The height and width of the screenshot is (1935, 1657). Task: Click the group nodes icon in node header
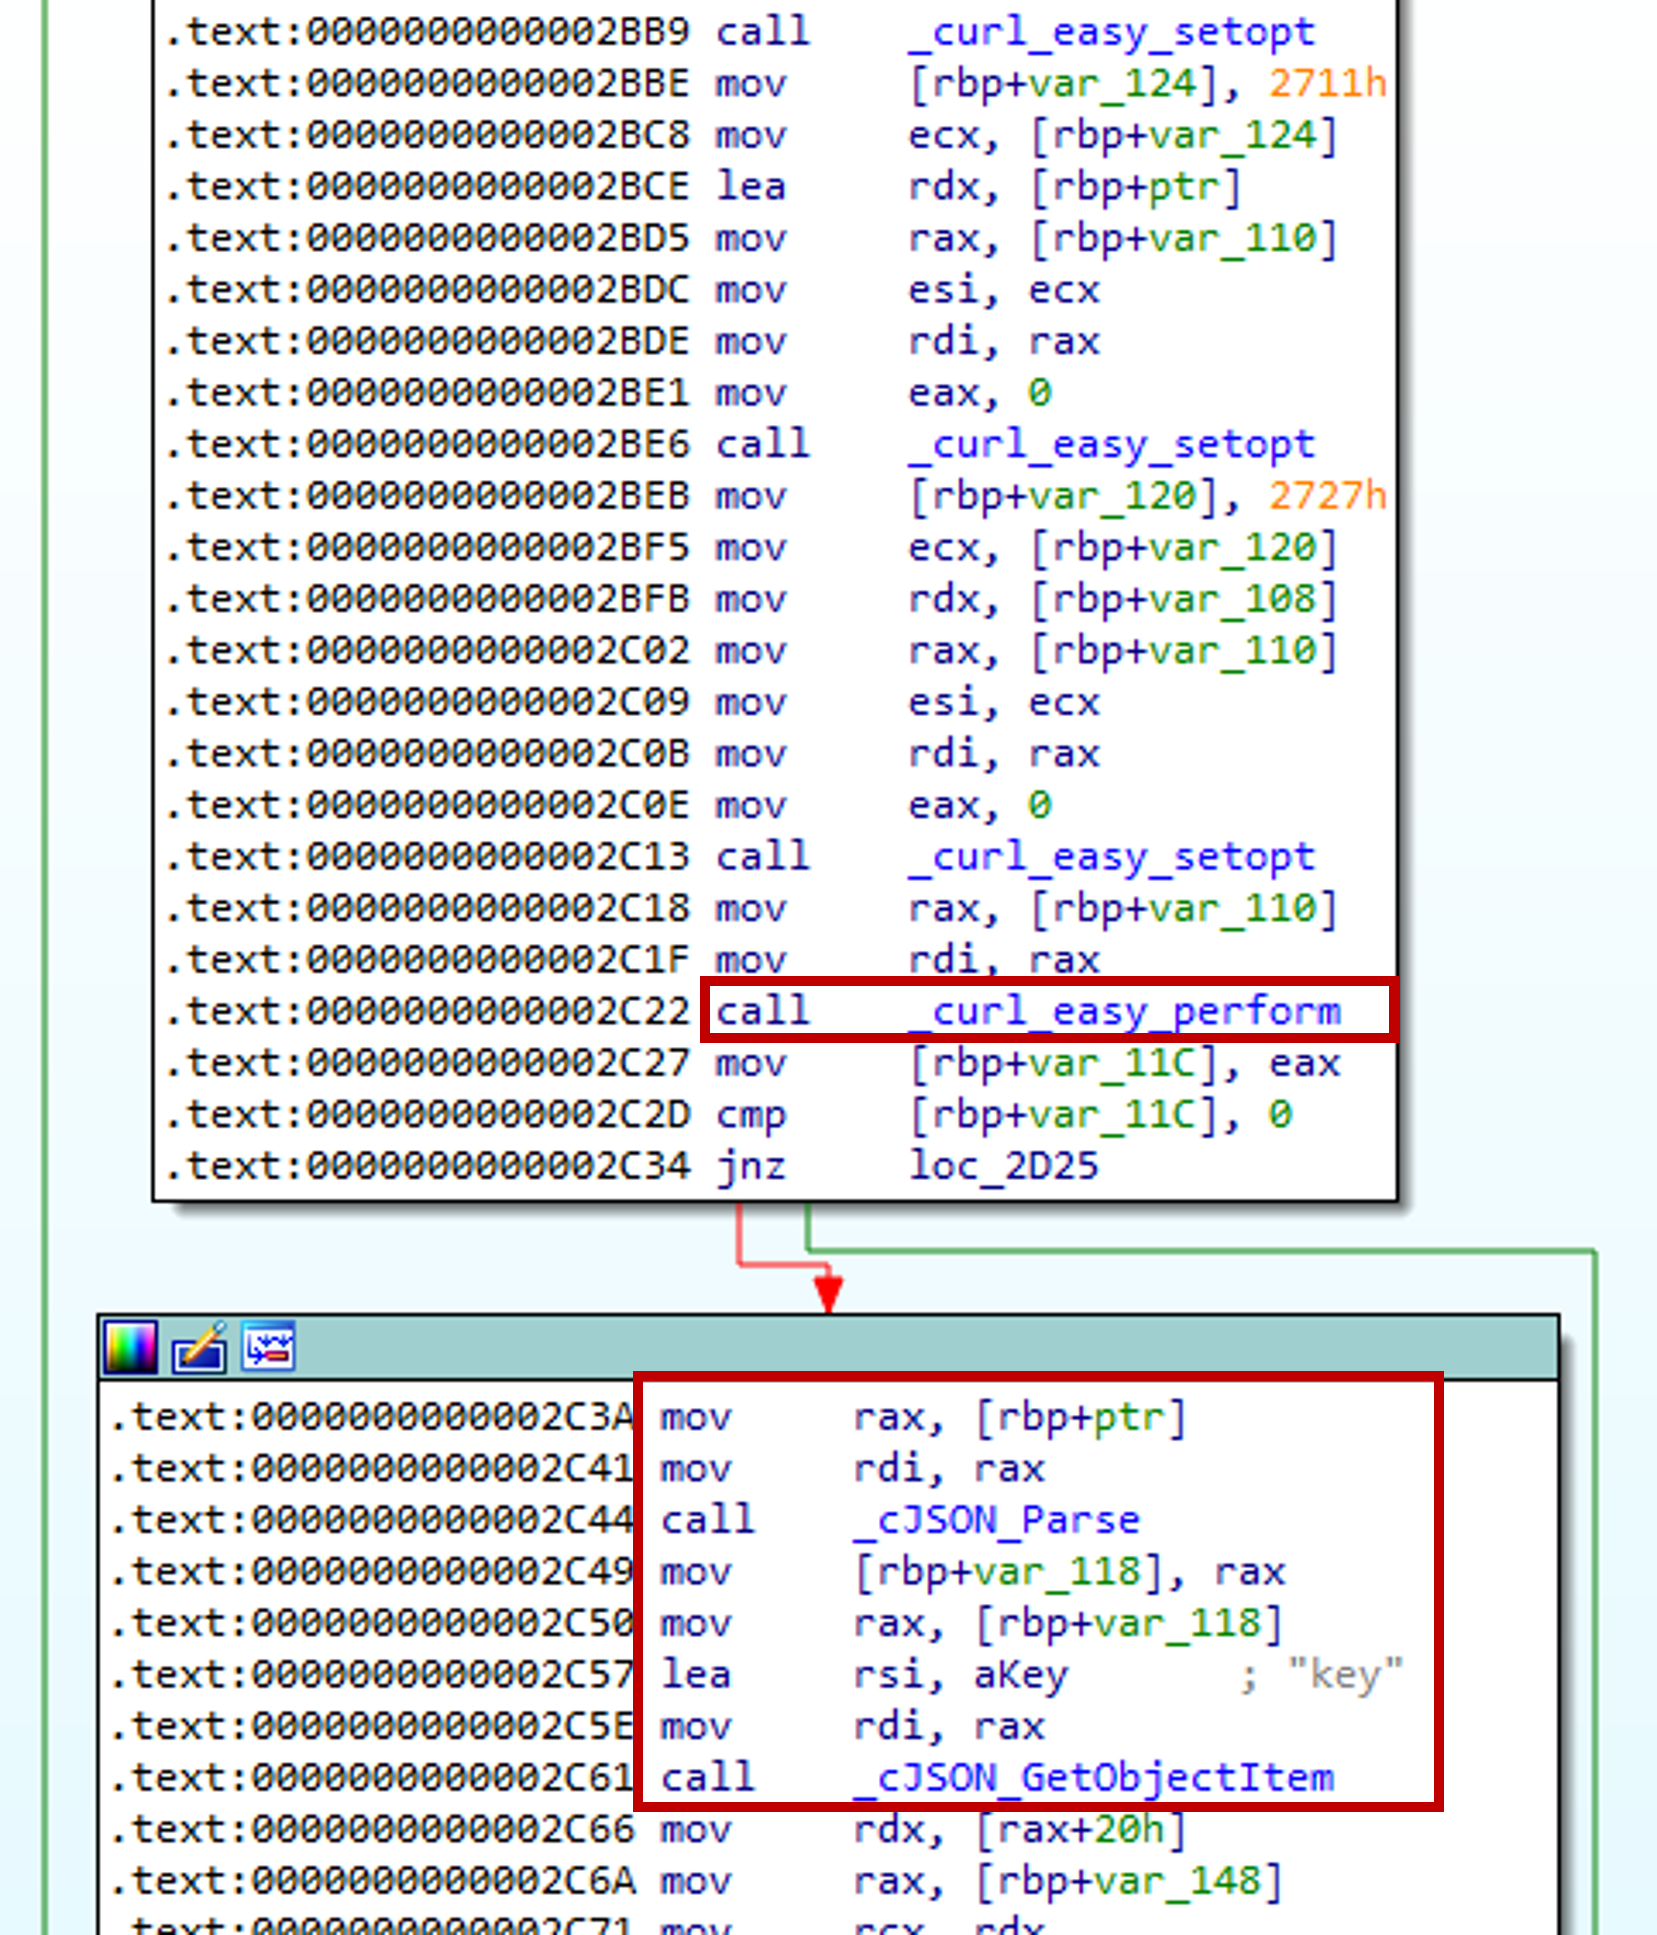pos(268,1347)
